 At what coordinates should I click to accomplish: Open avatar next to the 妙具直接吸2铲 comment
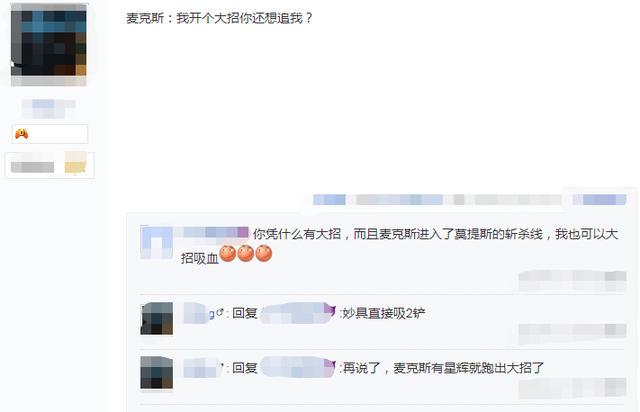pos(156,318)
